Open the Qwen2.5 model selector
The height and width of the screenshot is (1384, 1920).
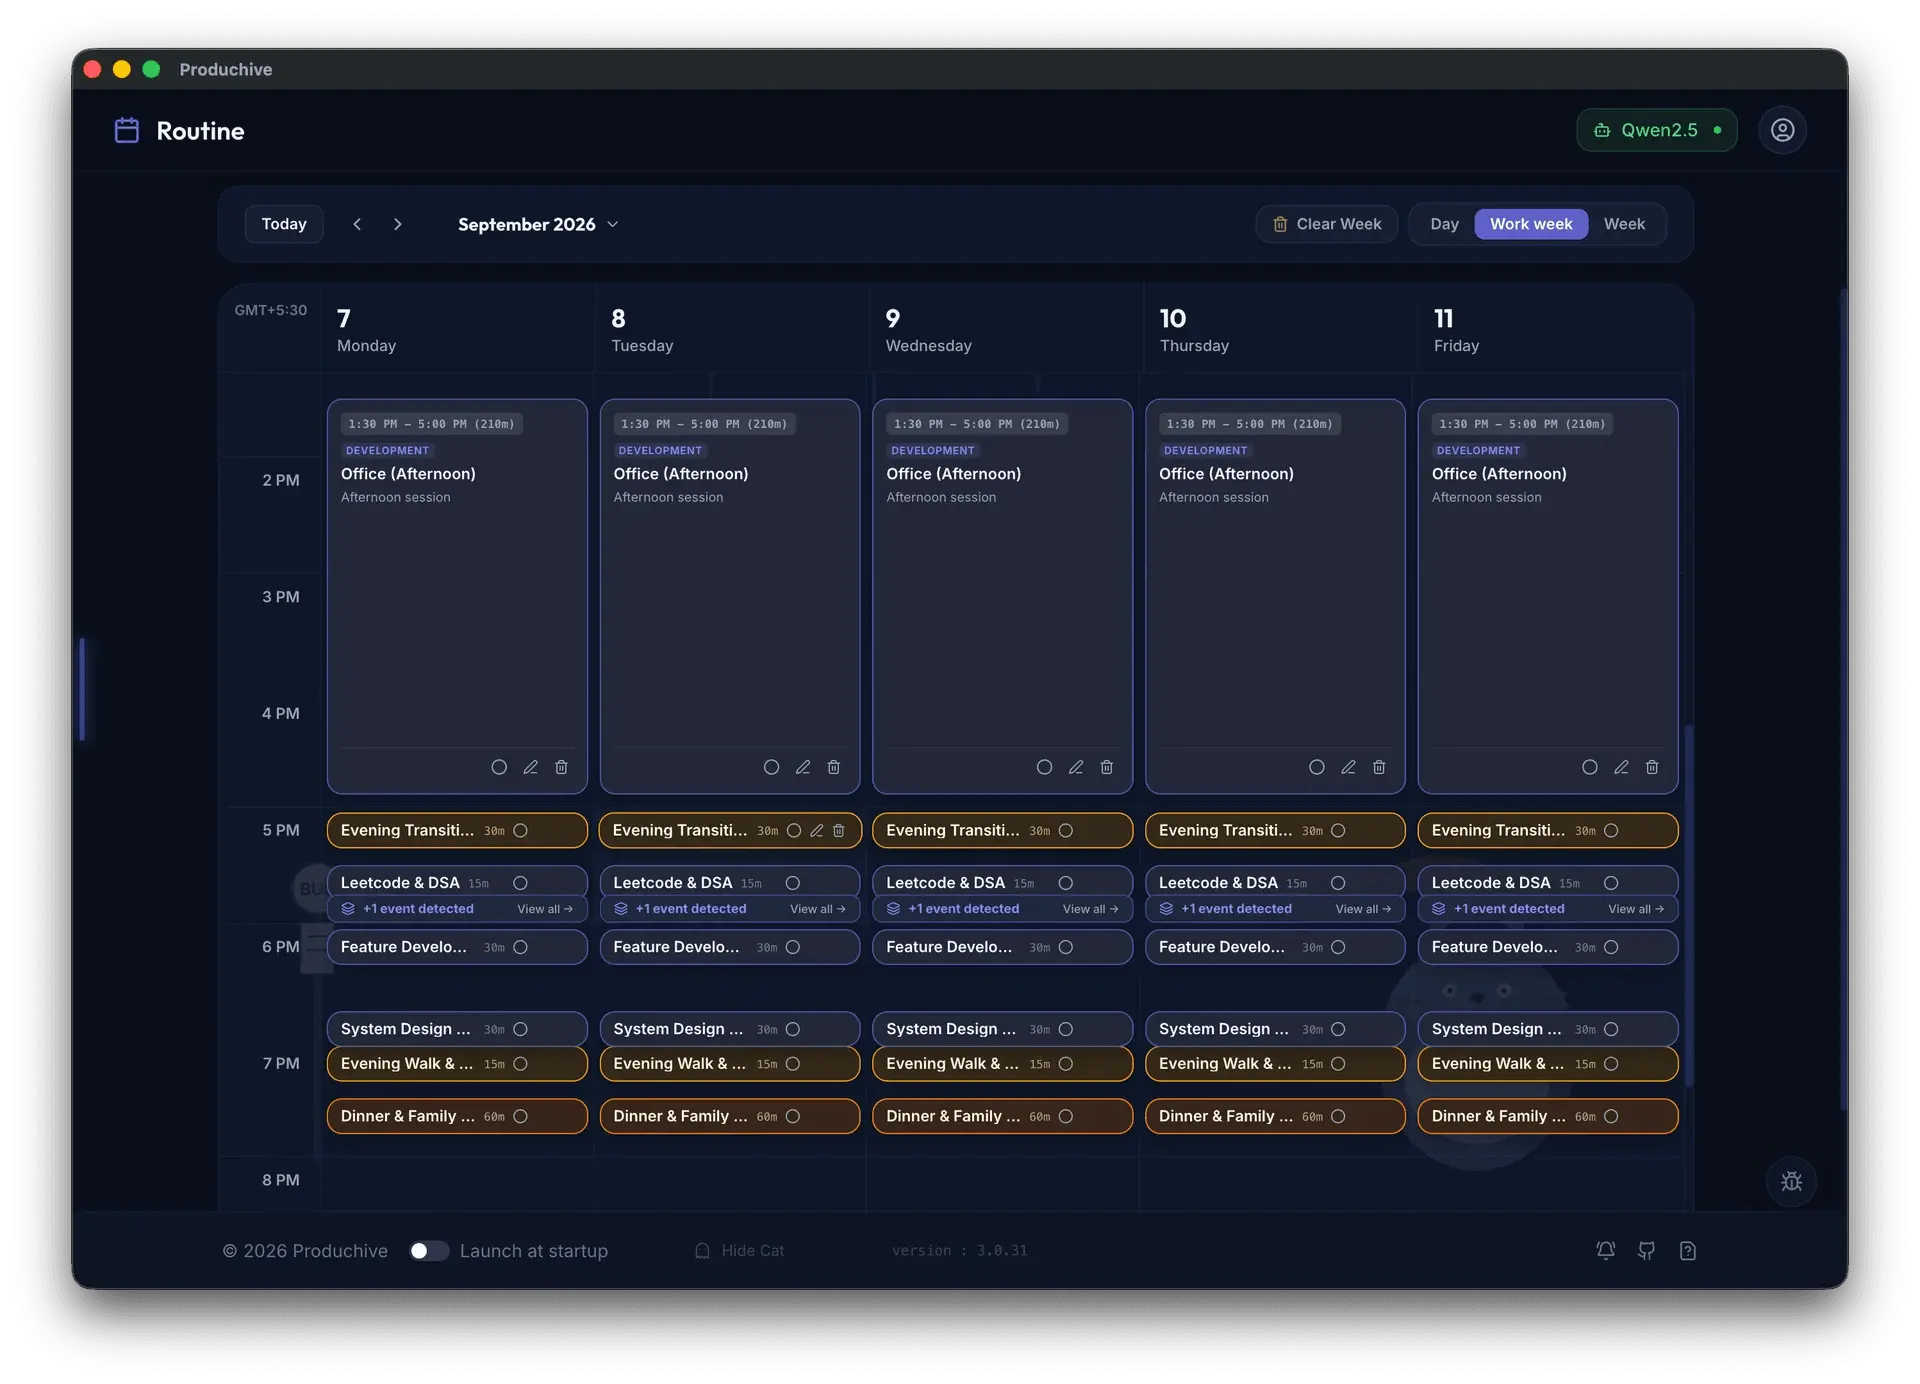click(x=1657, y=130)
